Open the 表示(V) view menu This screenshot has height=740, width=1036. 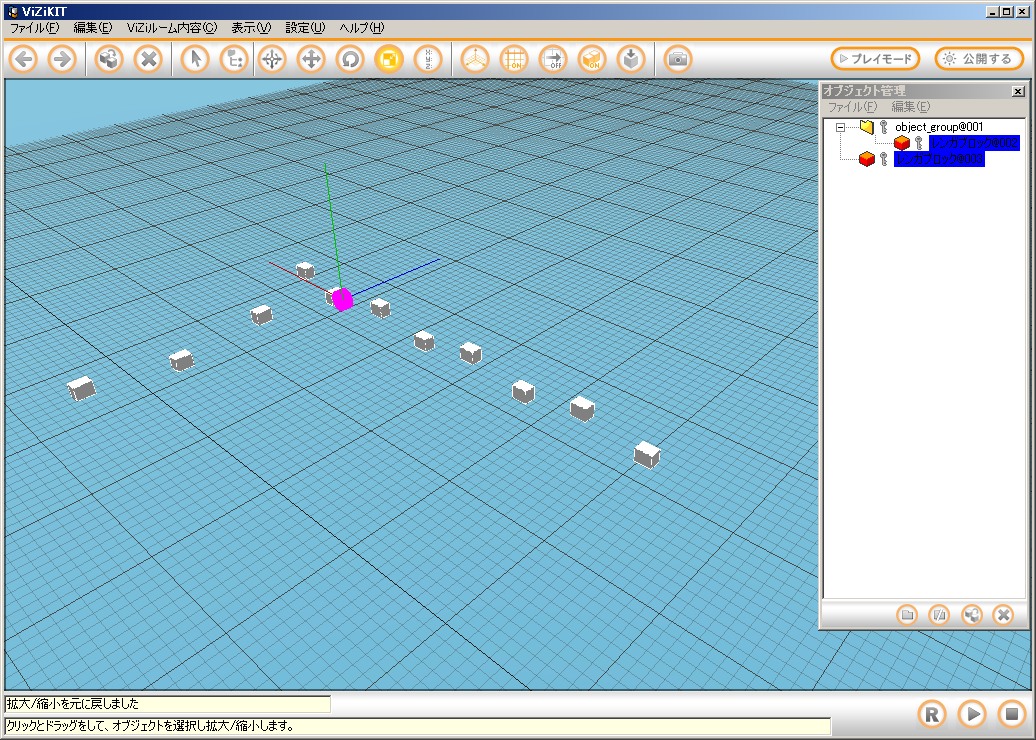[x=250, y=28]
